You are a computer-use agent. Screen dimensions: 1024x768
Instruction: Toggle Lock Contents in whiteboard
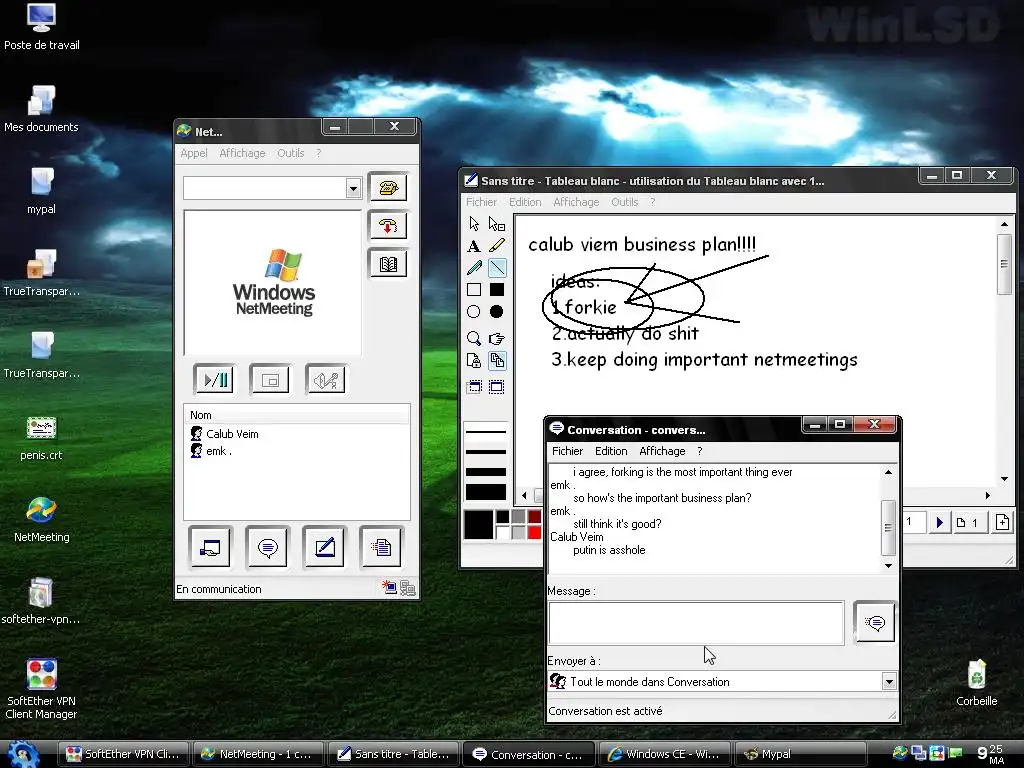pos(474,360)
